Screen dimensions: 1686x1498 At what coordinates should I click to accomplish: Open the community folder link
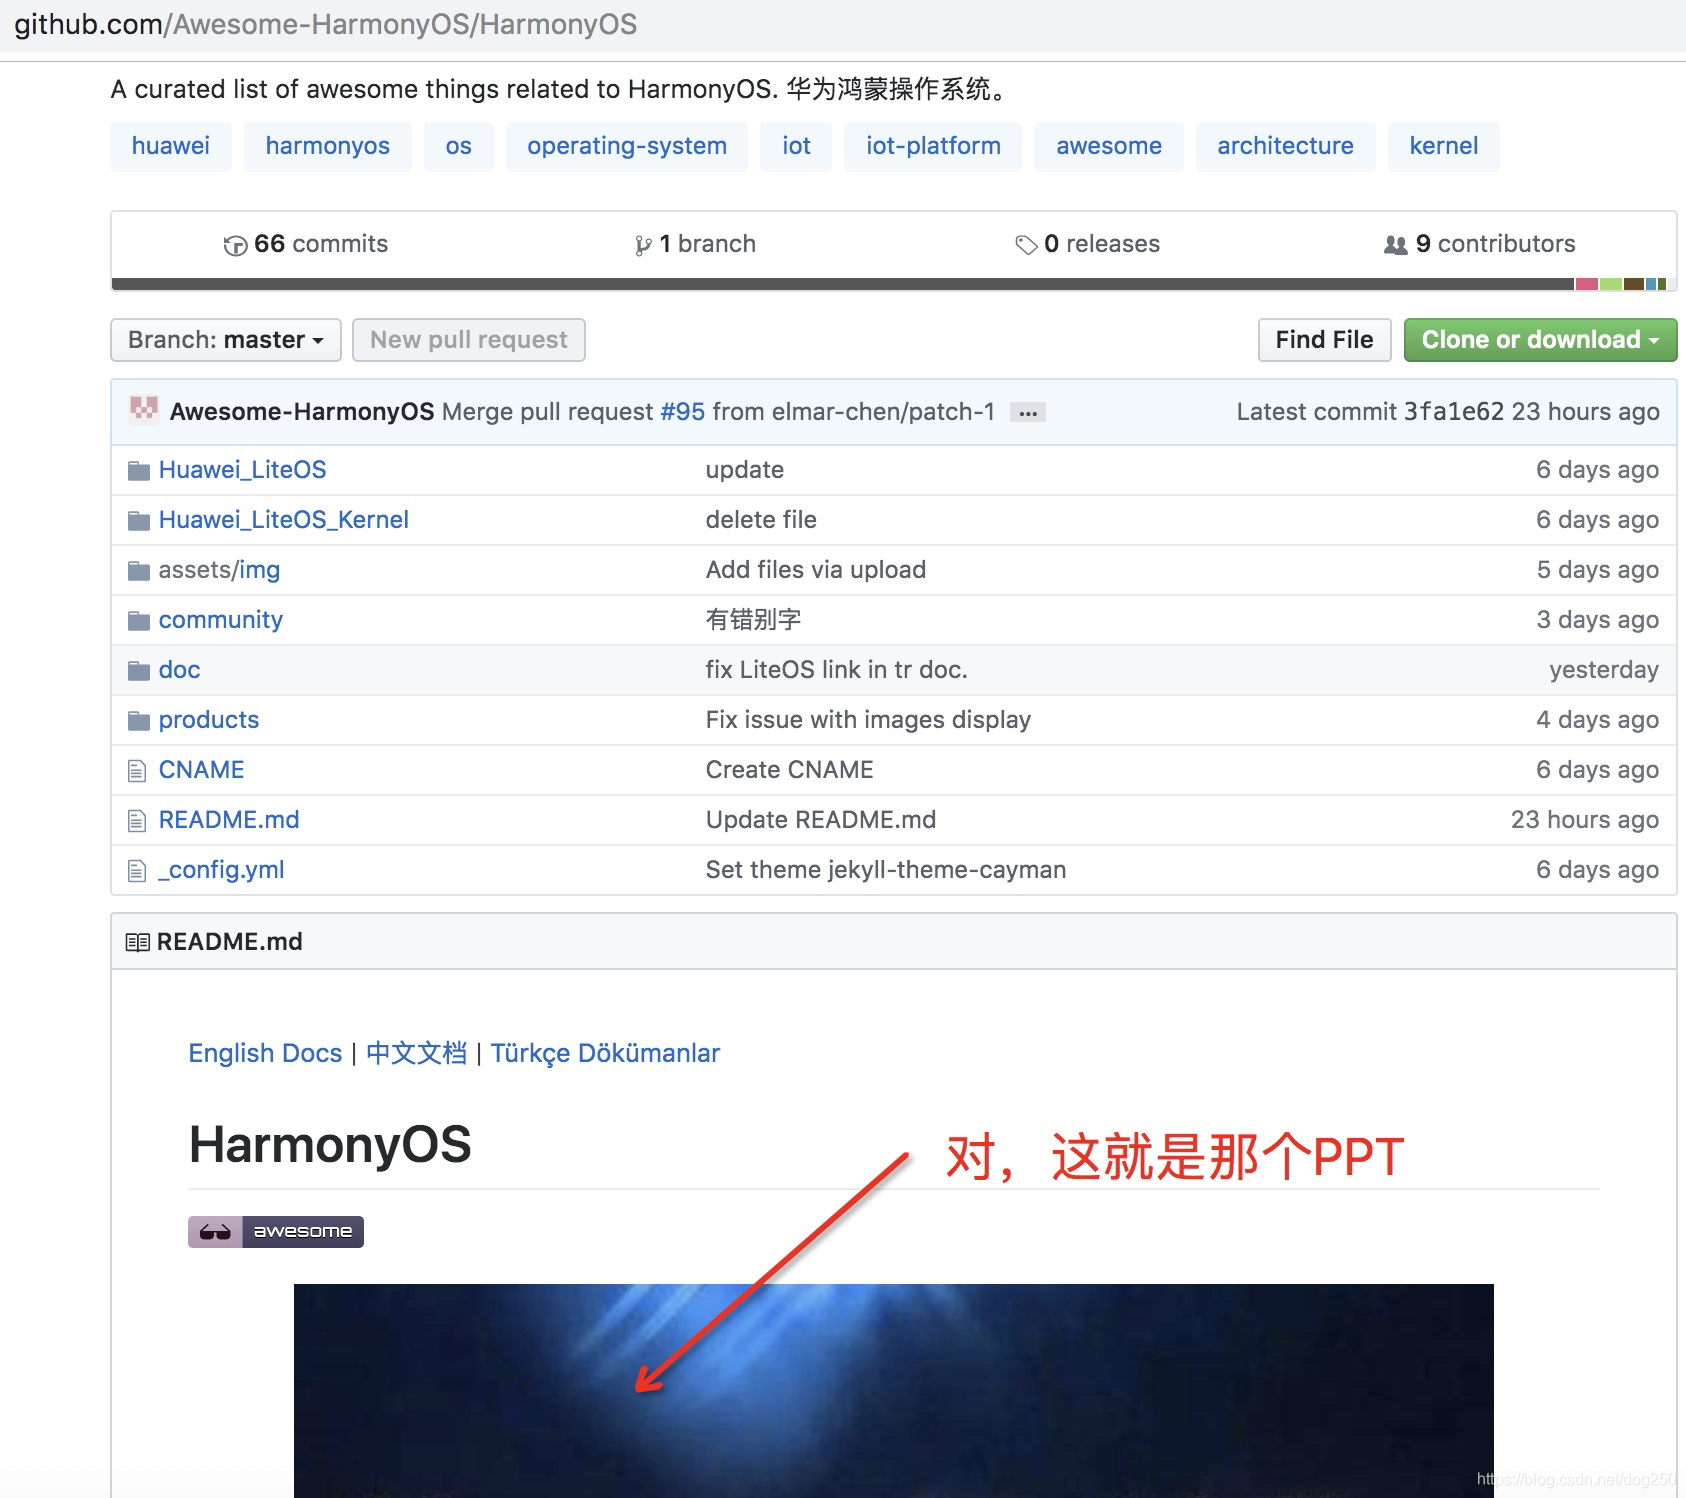coord(221,620)
